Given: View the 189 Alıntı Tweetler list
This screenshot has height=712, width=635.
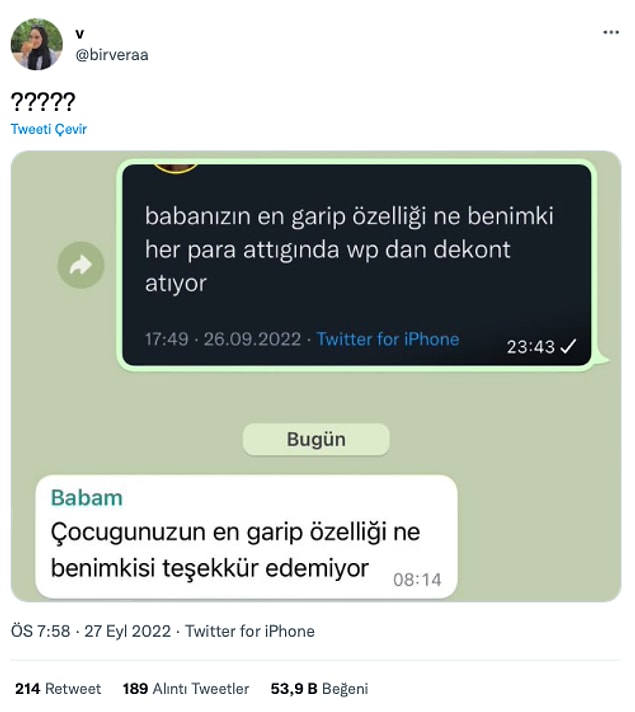Looking at the screenshot, I should (186, 689).
